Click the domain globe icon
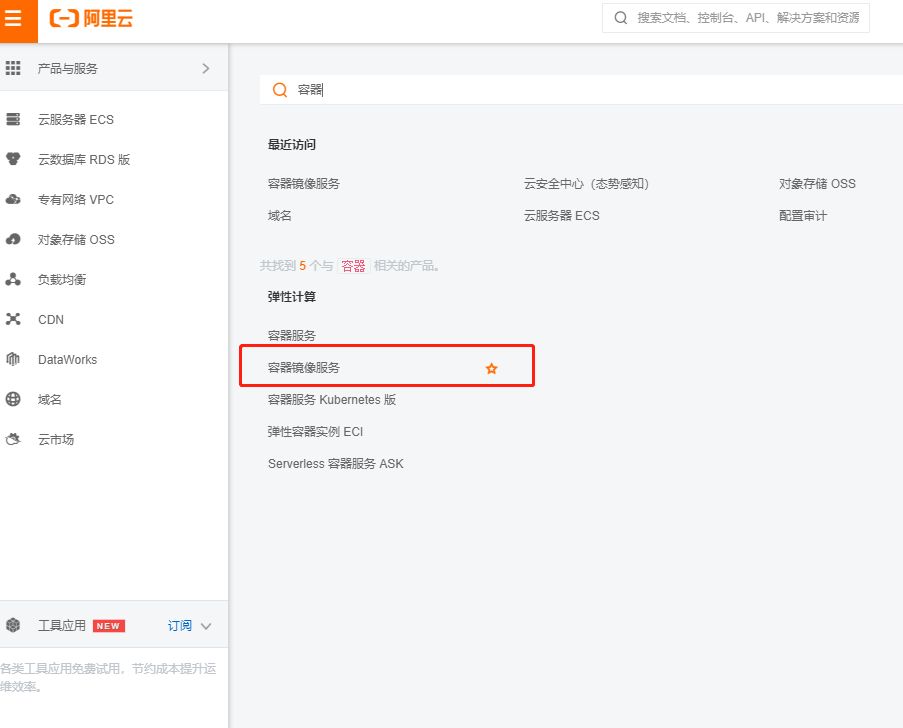The height and width of the screenshot is (728, 903). [x=13, y=399]
